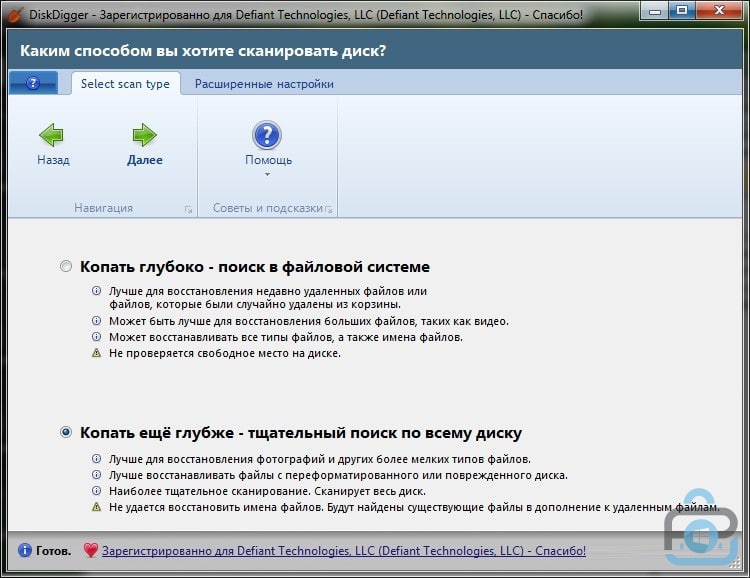Select the Копать ещё глубже radio button
This screenshot has width=750, height=578.
(66, 433)
